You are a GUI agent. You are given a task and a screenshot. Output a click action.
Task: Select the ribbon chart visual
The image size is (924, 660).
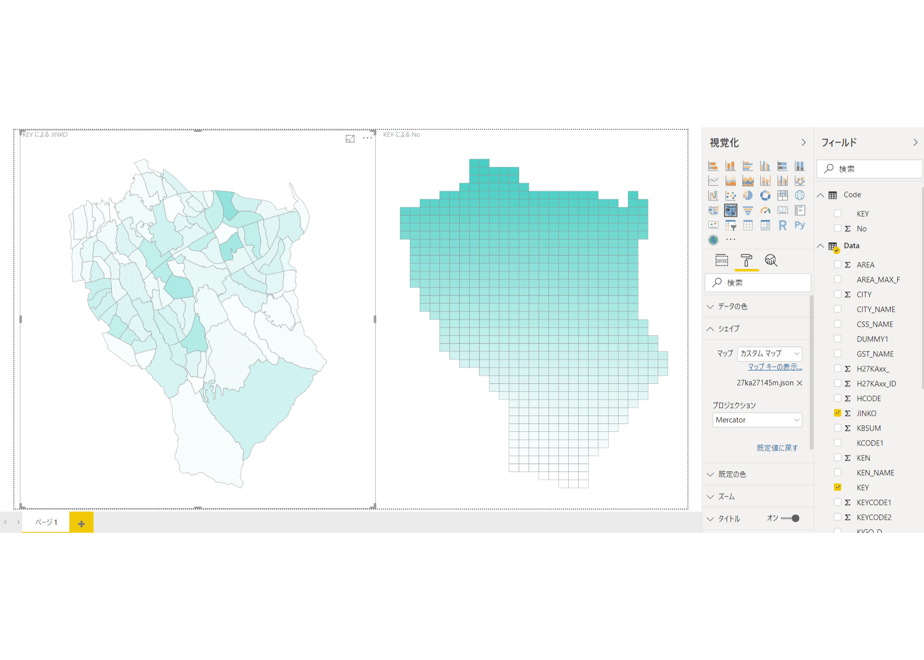800,181
